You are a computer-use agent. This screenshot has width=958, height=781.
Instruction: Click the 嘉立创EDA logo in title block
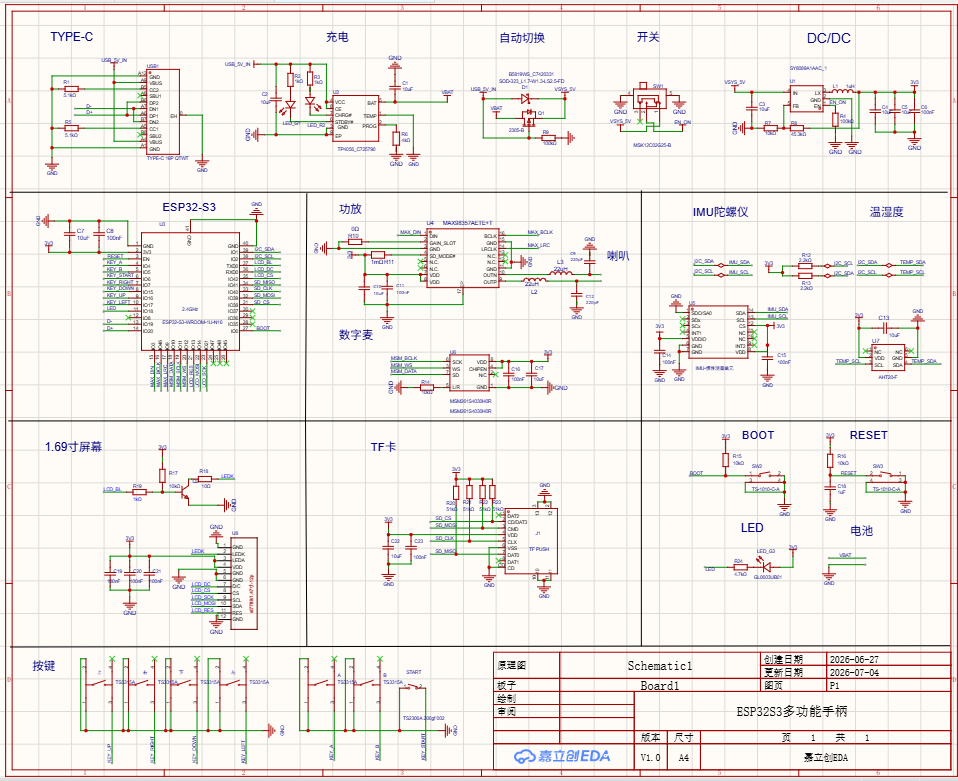[x=561, y=756]
